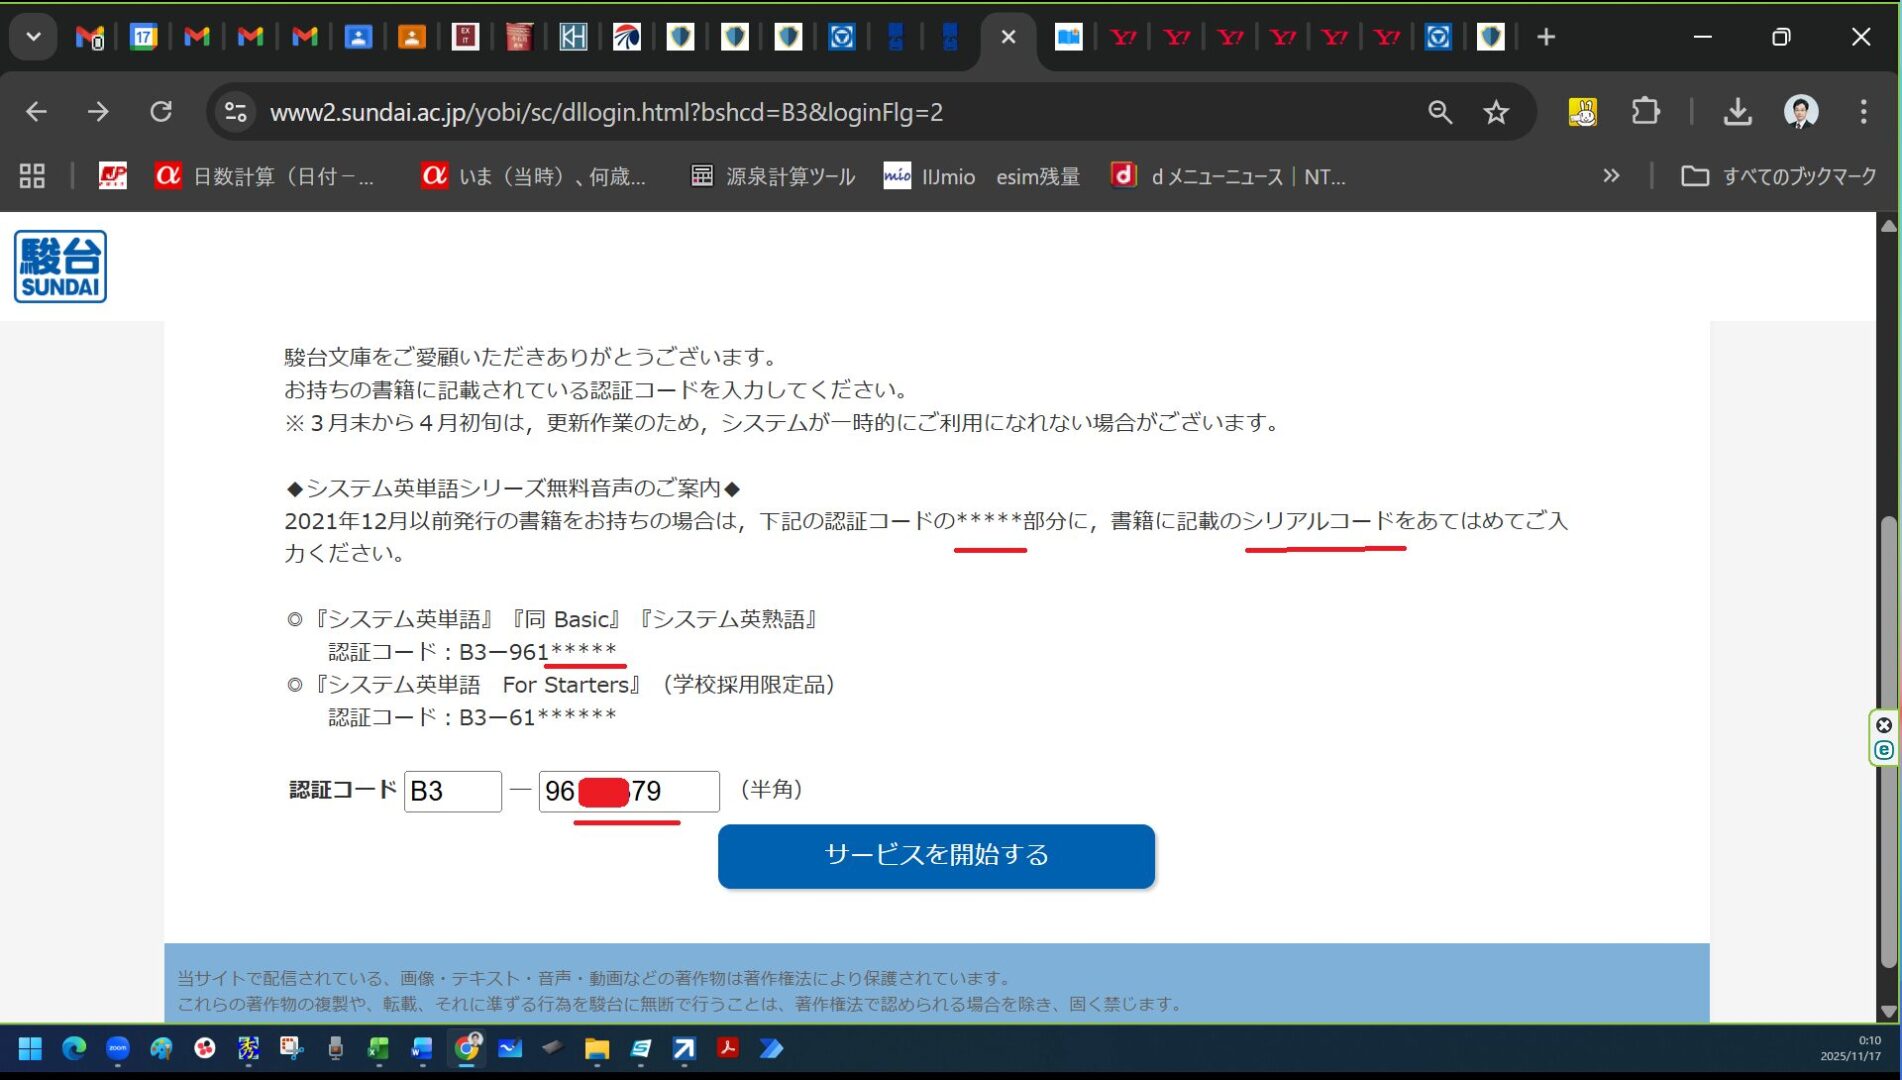Click the B3 authentication code field
The image size is (1902, 1080).
pos(453,792)
